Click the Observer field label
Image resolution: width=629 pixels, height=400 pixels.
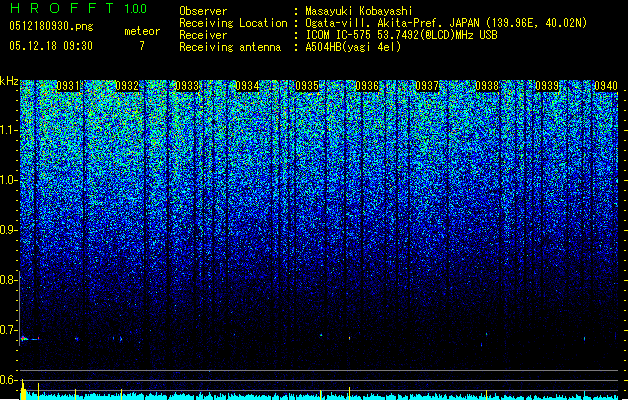pyautogui.click(x=203, y=11)
